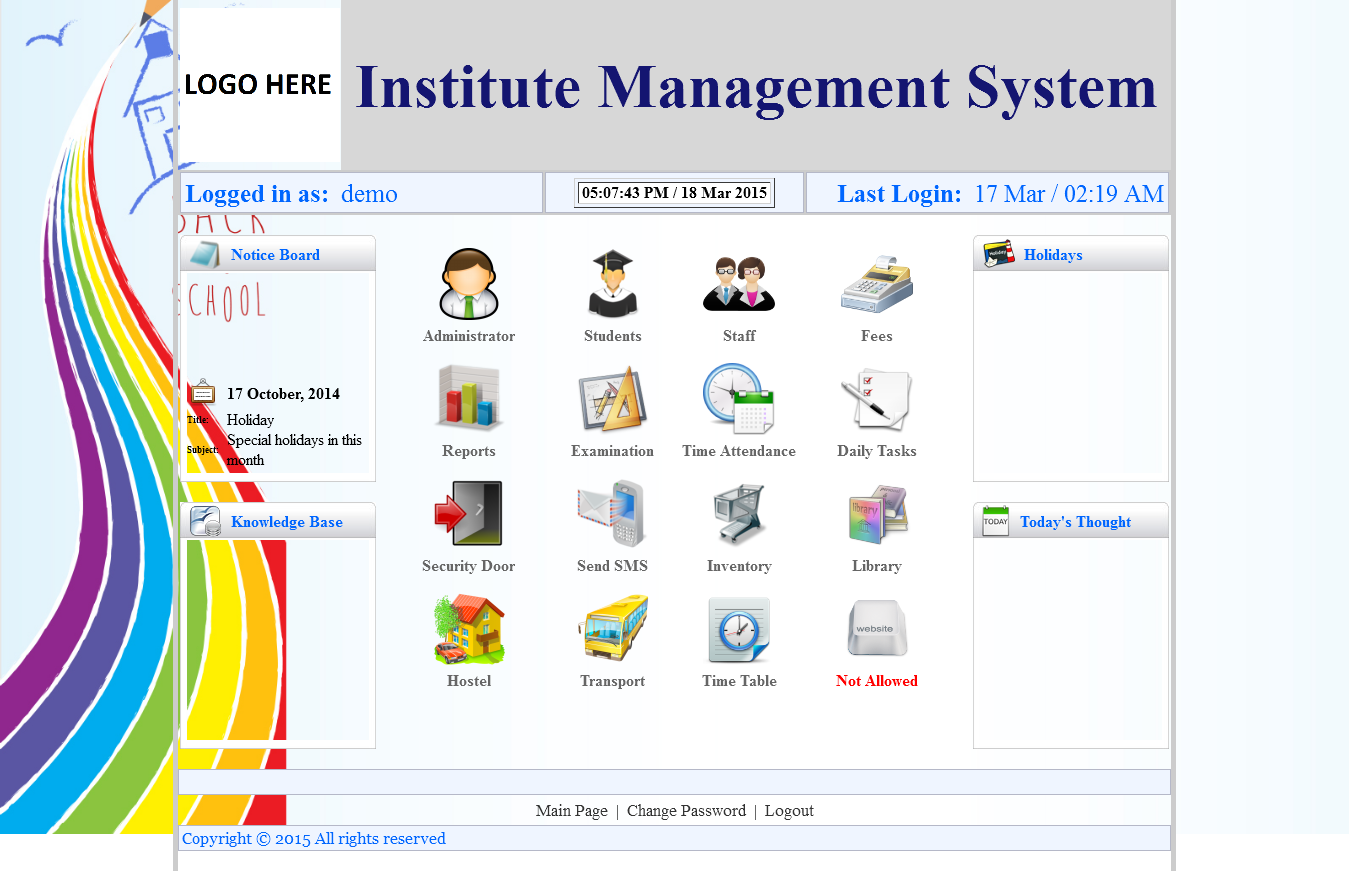
Task: Open the Examination drafting tools icon
Action: pos(612,398)
